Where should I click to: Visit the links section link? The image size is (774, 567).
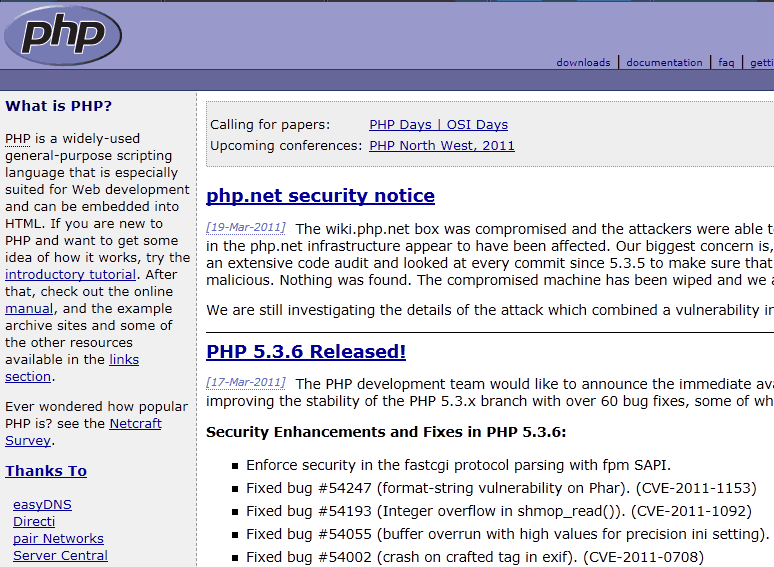click(x=124, y=359)
